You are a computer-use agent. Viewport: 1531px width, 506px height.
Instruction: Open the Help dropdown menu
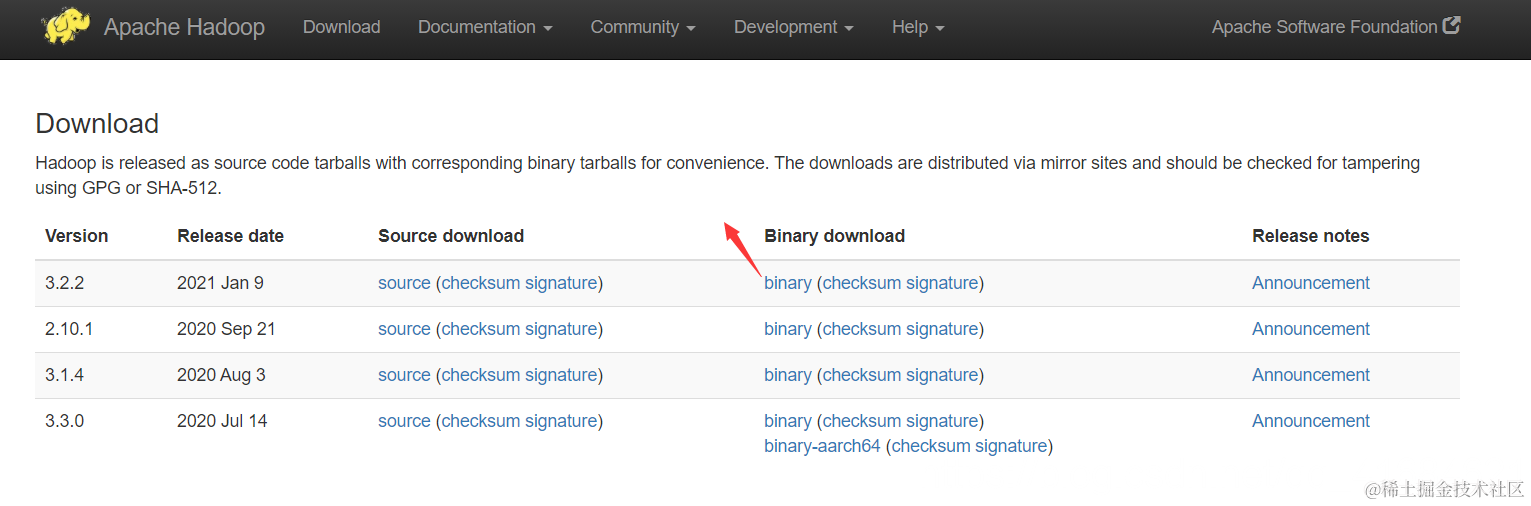[918, 27]
